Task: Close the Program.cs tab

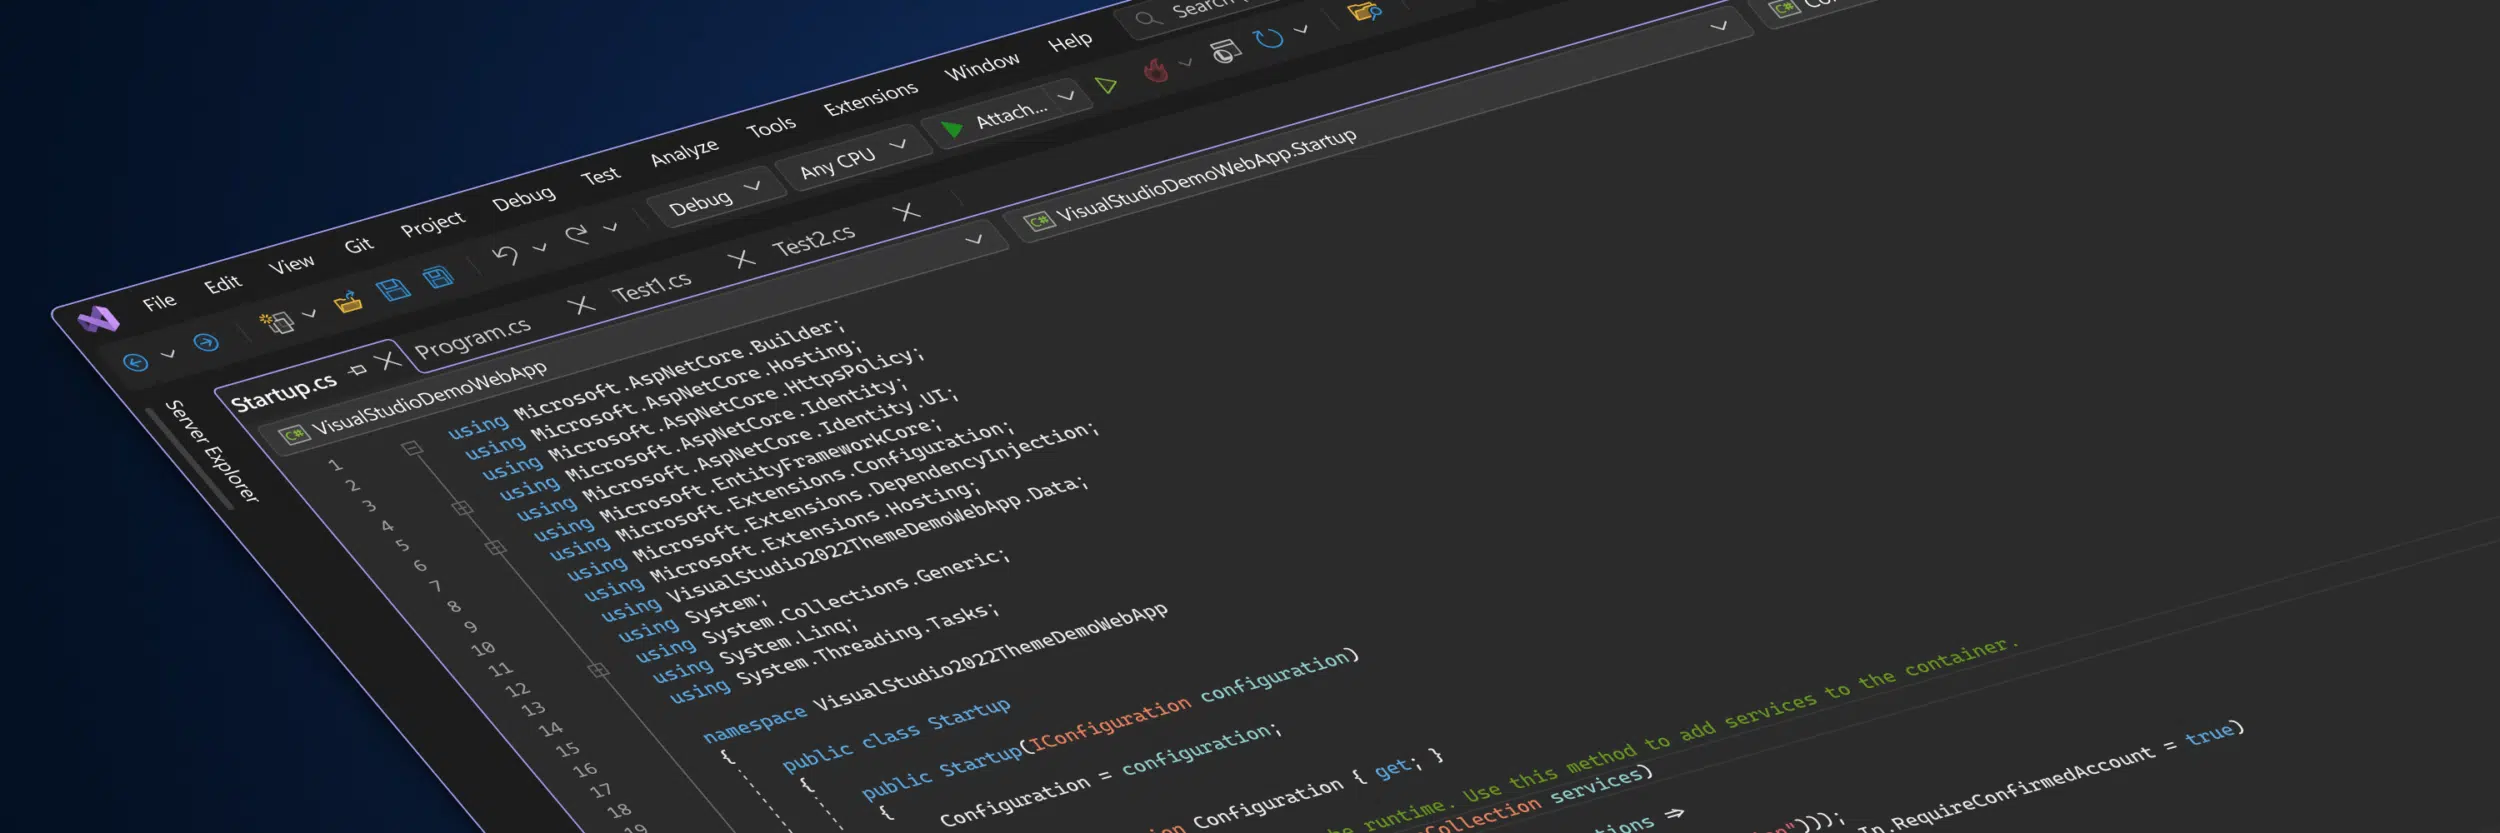Action: 580,305
